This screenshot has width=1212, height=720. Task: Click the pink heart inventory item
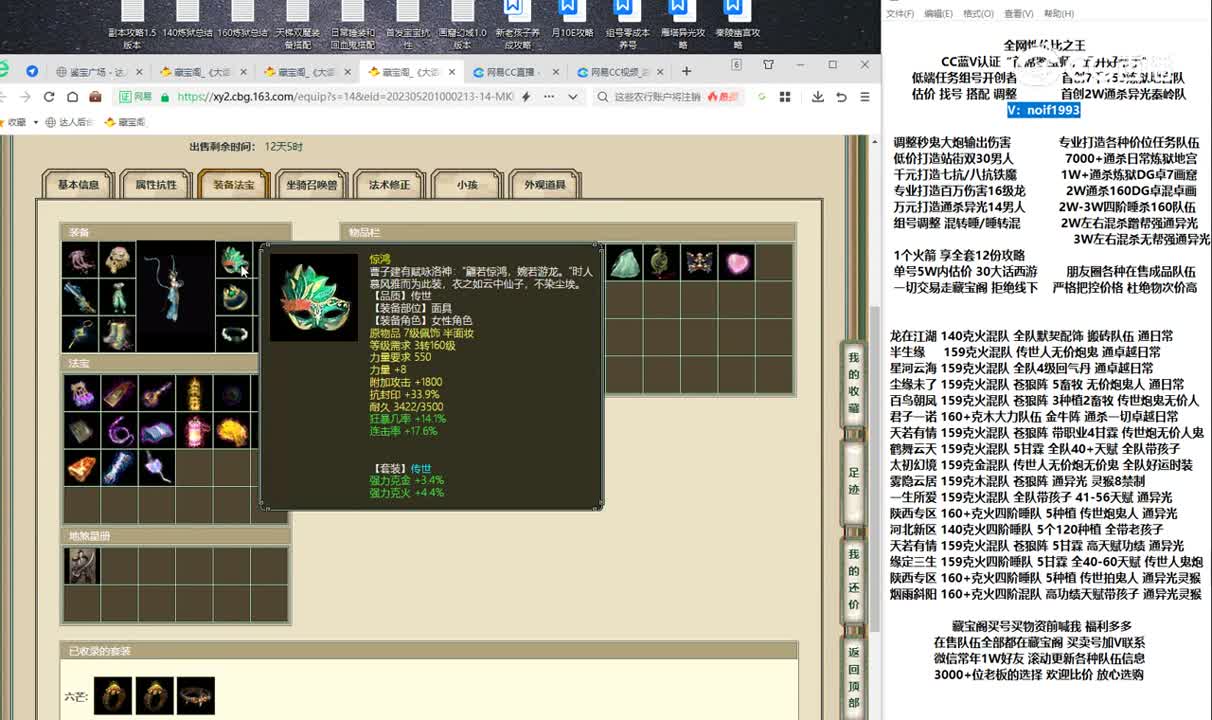point(736,262)
